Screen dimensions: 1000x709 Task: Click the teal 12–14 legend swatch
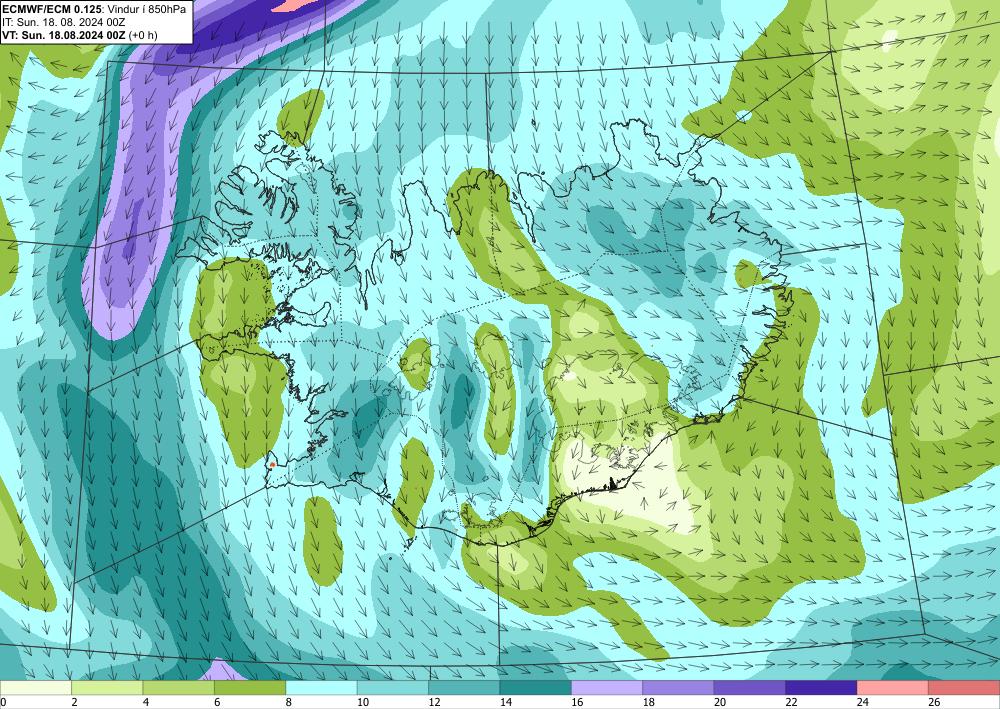click(464, 688)
